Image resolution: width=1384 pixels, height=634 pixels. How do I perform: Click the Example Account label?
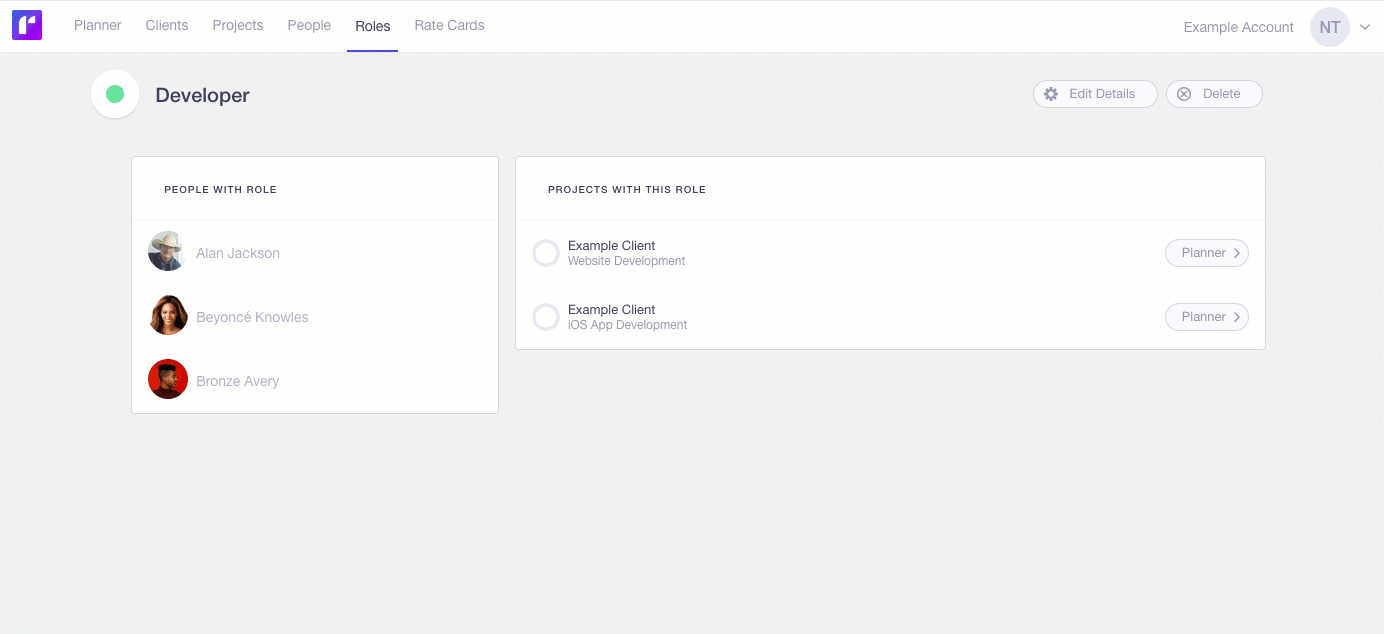click(x=1238, y=27)
